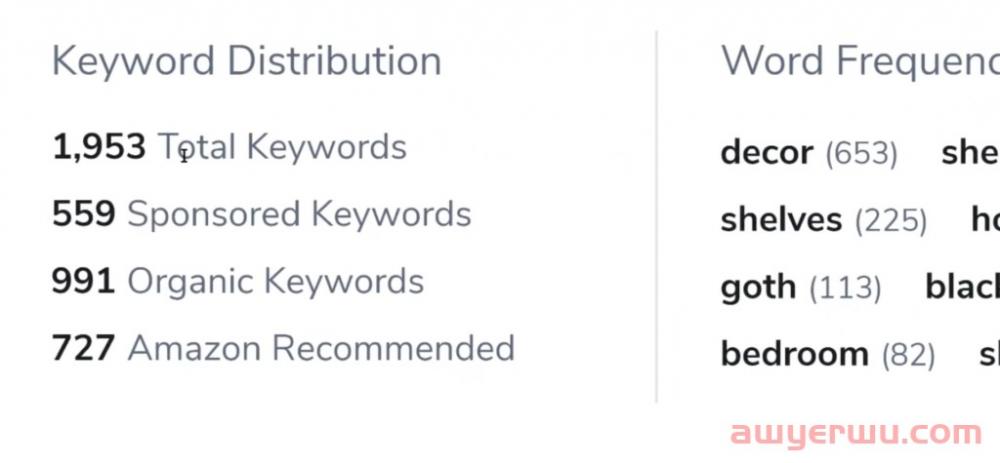Image resolution: width=1000 pixels, height=463 pixels.
Task: Click the Word Frequency heading
Action: 860,62
